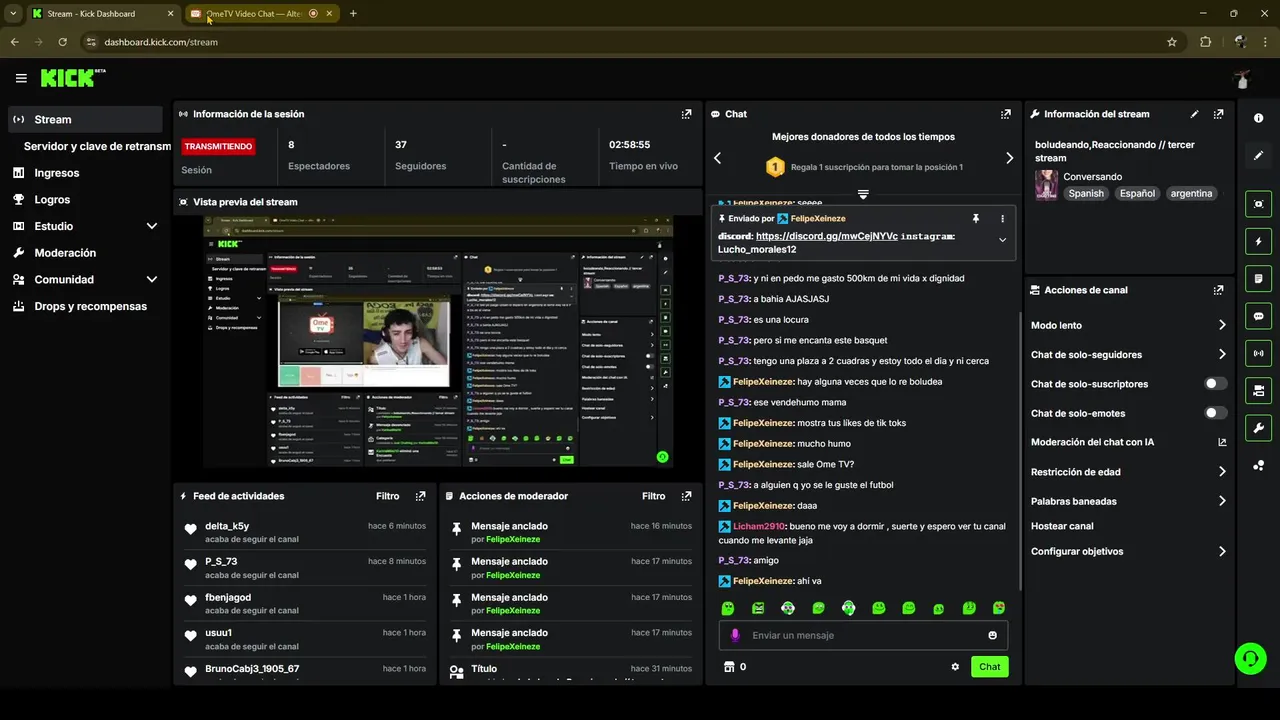Image resolution: width=1280 pixels, height=720 pixels.
Task: Toggle the document icon in right sidebar
Action: click(1258, 278)
